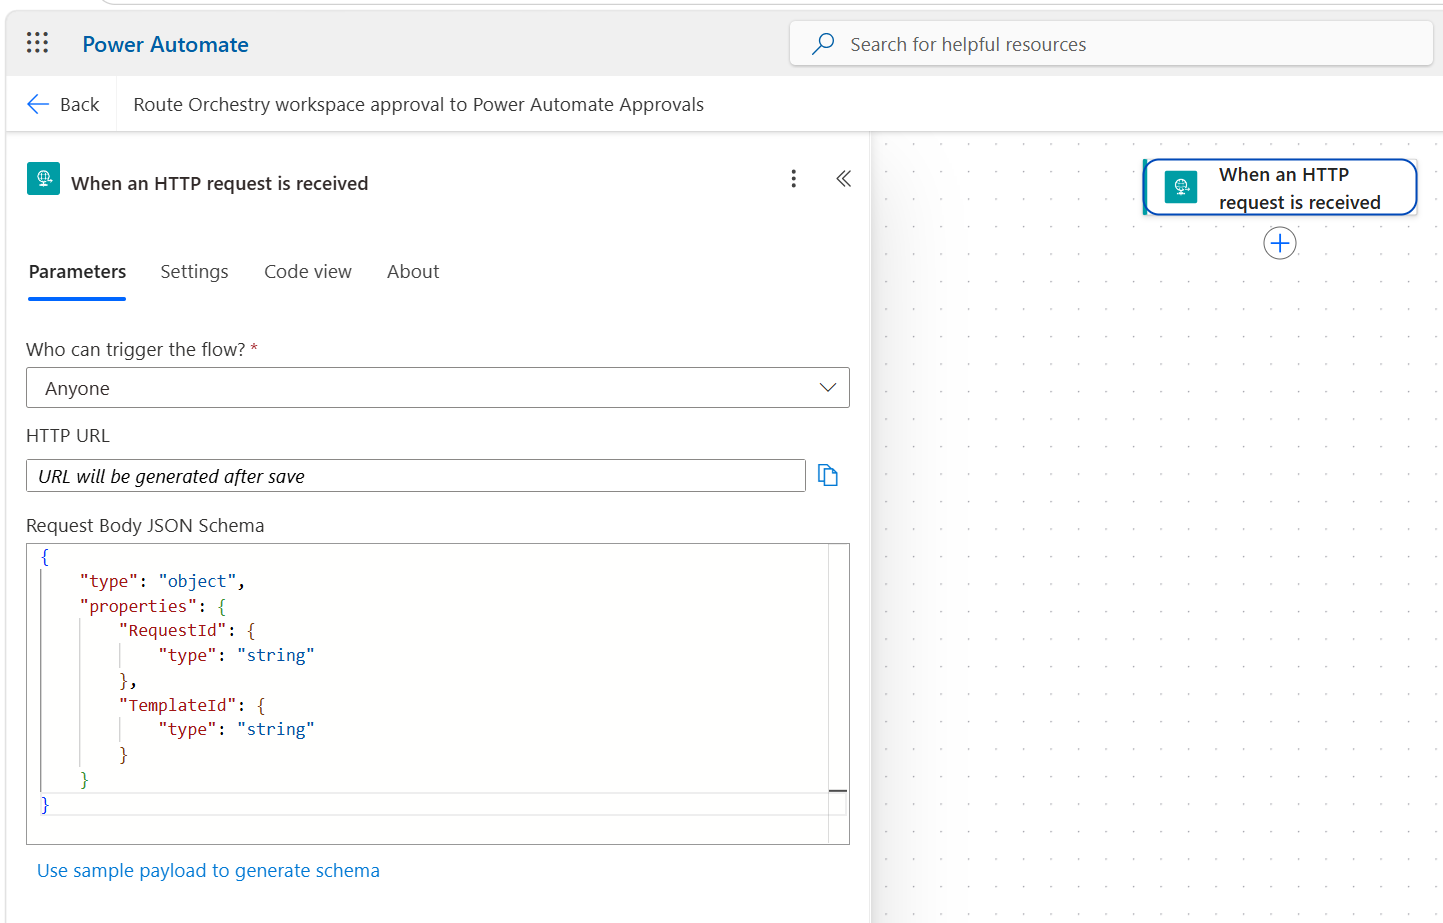Add a new step below the trigger

[1280, 243]
